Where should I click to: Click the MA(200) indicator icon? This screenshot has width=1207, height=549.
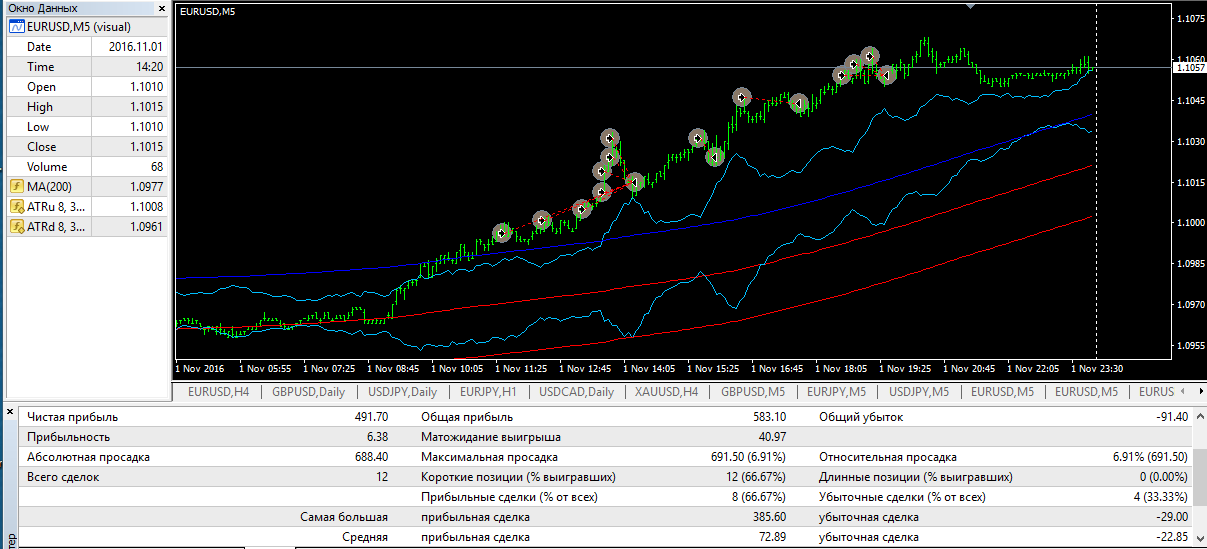click(x=17, y=187)
